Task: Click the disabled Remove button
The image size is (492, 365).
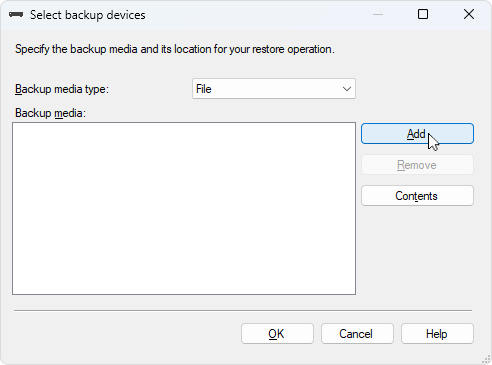Action: (417, 165)
